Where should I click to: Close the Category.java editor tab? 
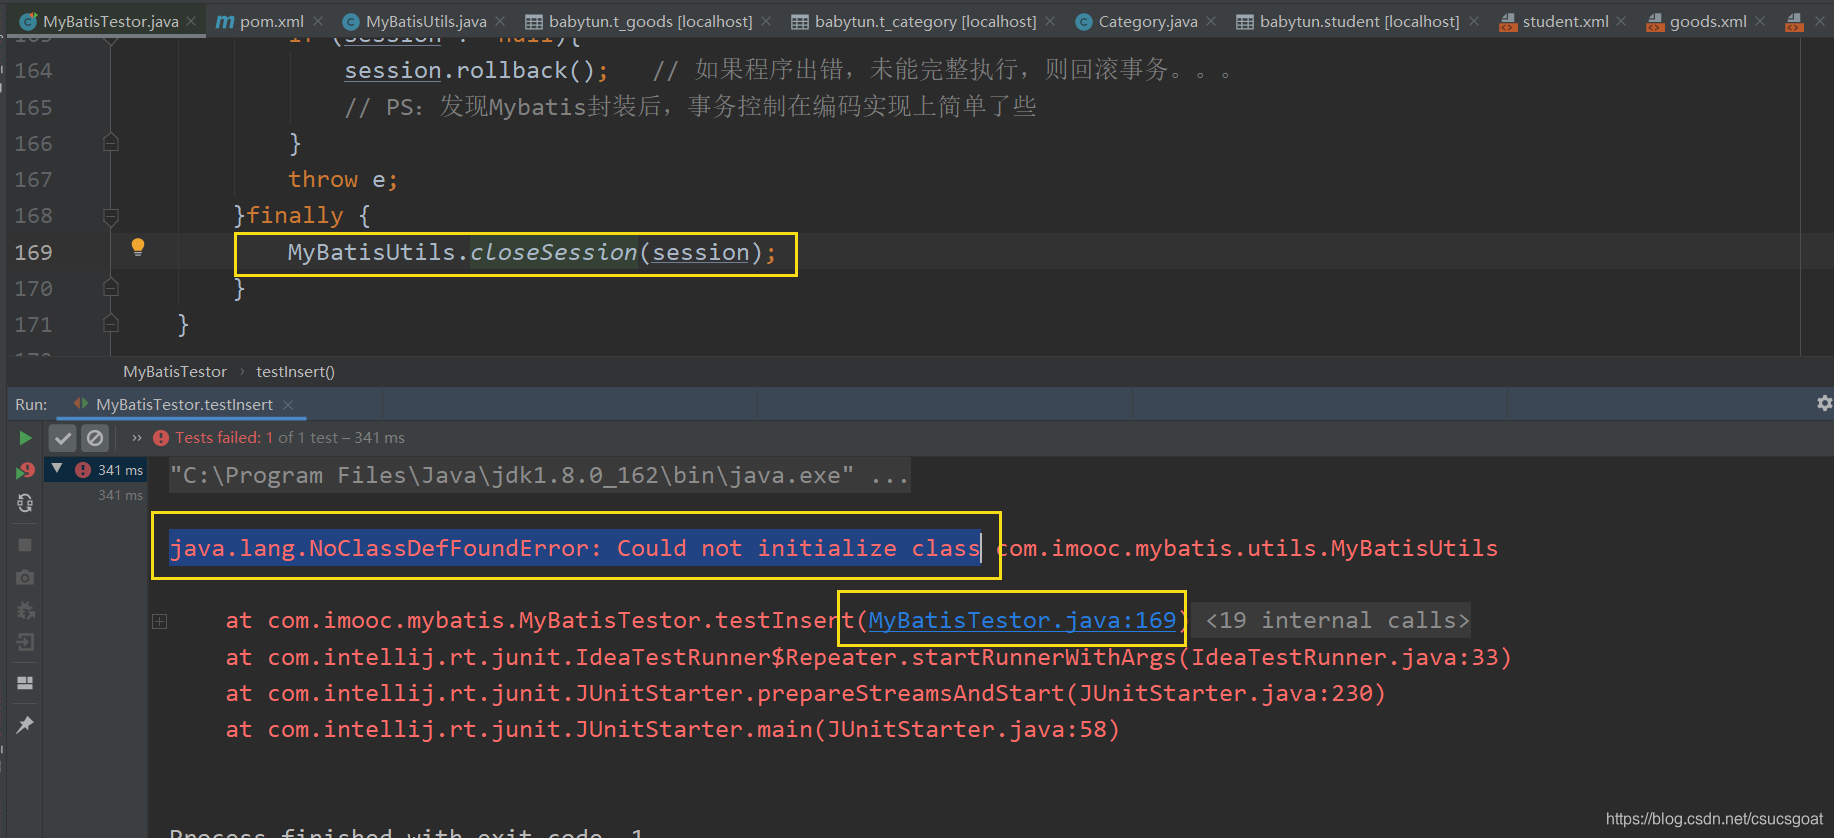tap(1211, 21)
